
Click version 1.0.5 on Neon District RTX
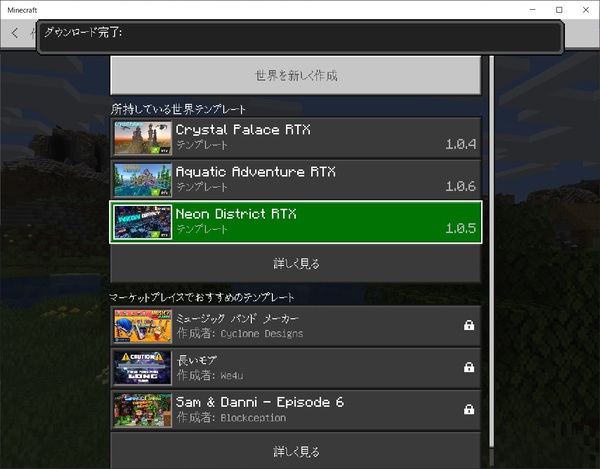pos(461,228)
